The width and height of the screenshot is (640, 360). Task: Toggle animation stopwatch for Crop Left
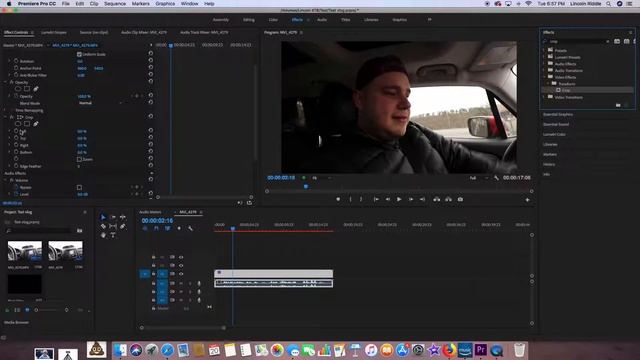coord(16,131)
